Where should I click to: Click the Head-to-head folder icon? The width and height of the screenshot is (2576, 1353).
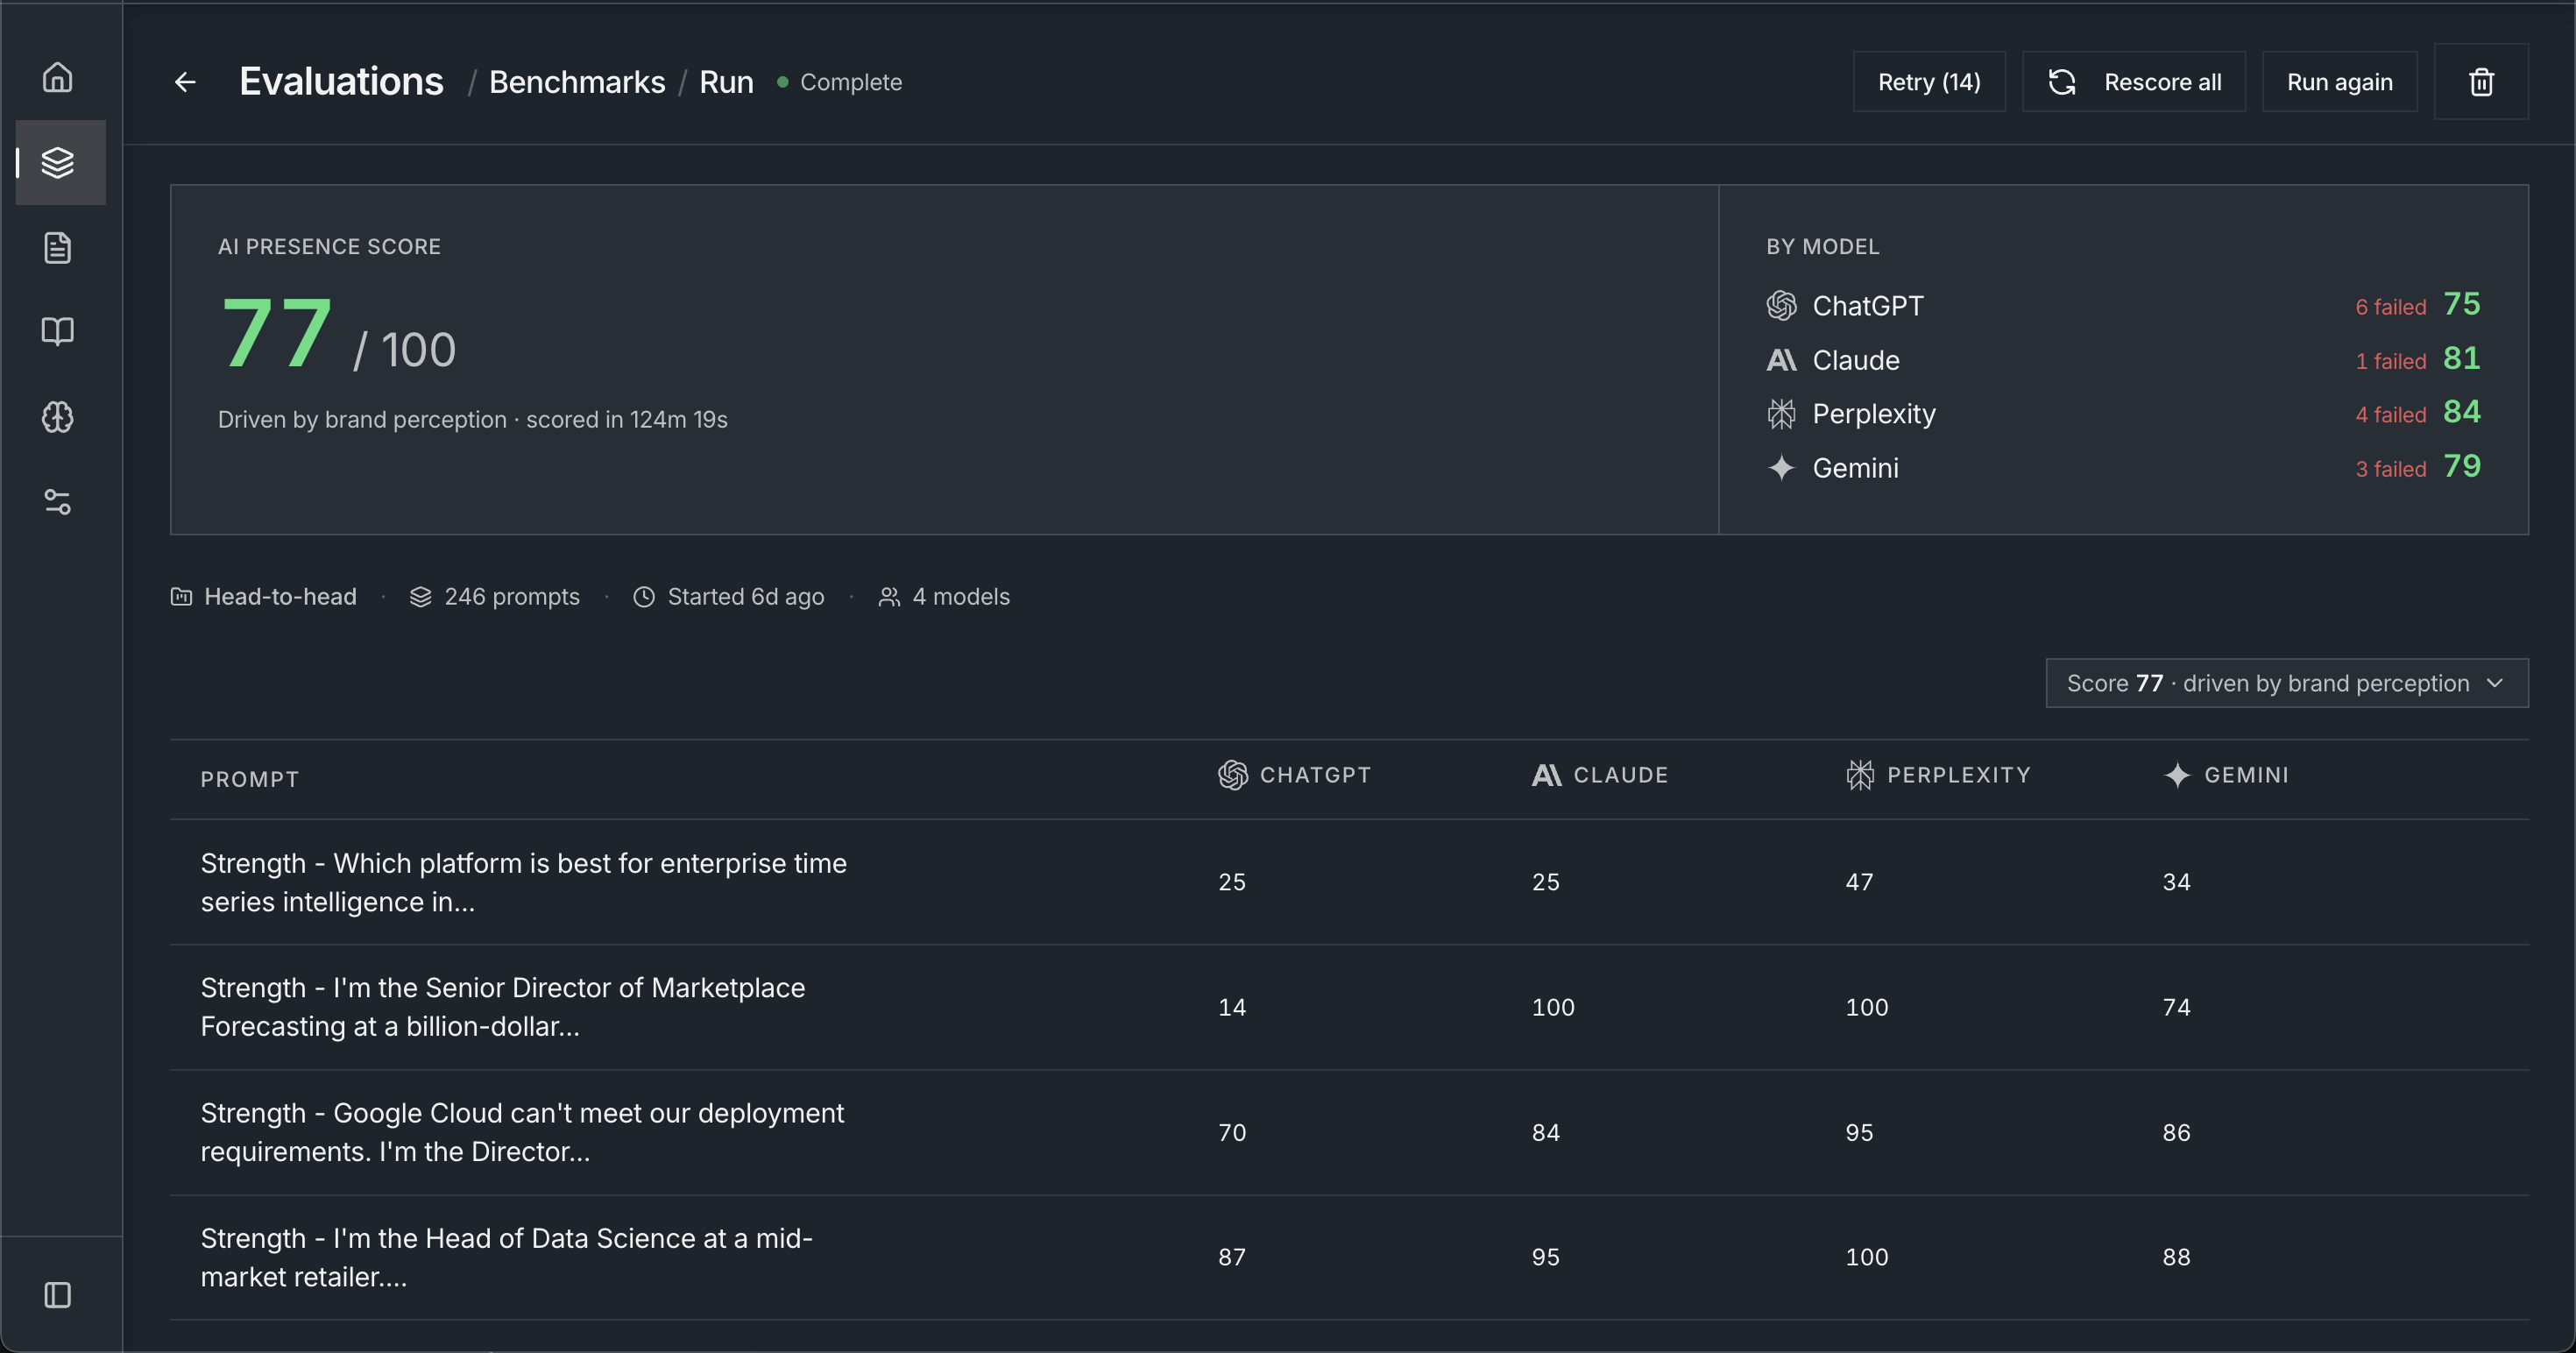181,597
